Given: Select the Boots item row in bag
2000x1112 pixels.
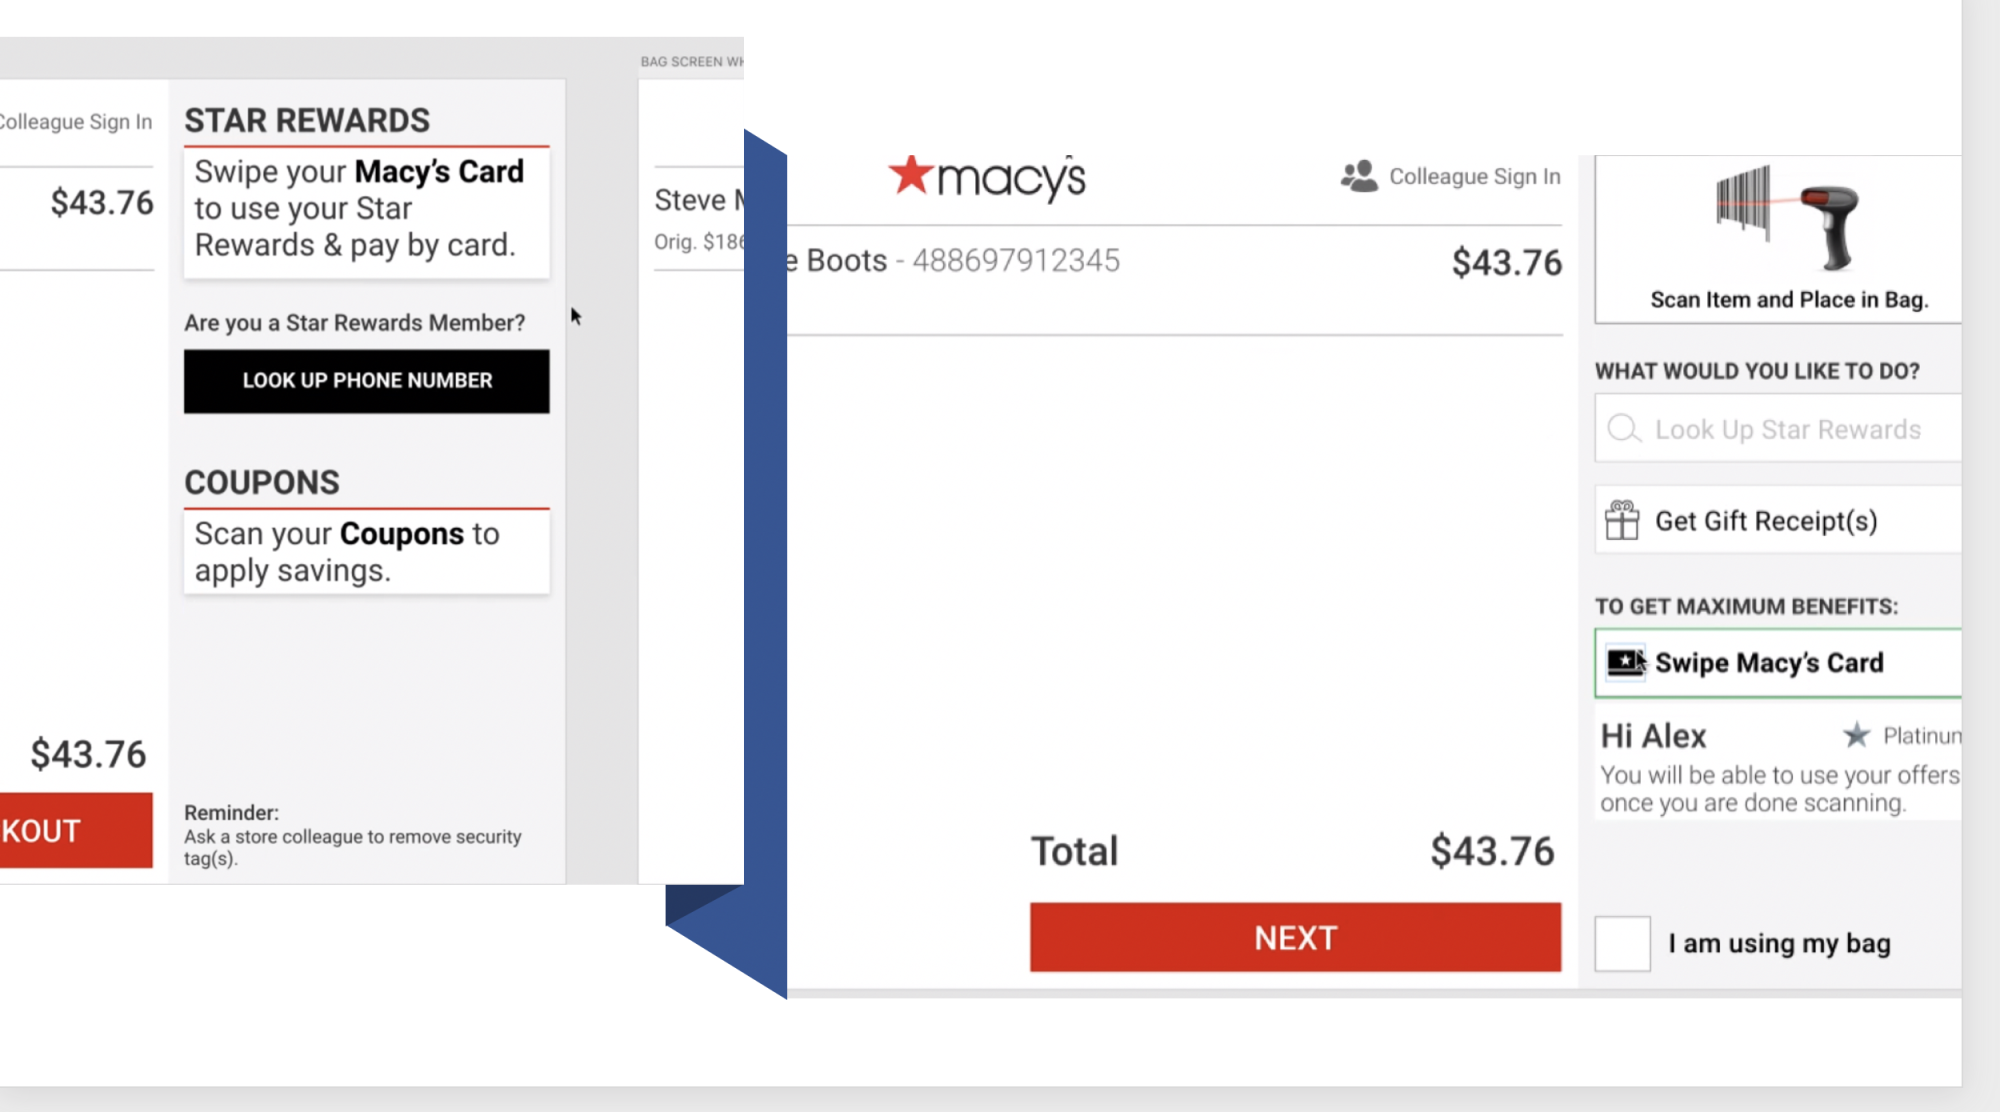Looking at the screenshot, I should (x=1174, y=261).
